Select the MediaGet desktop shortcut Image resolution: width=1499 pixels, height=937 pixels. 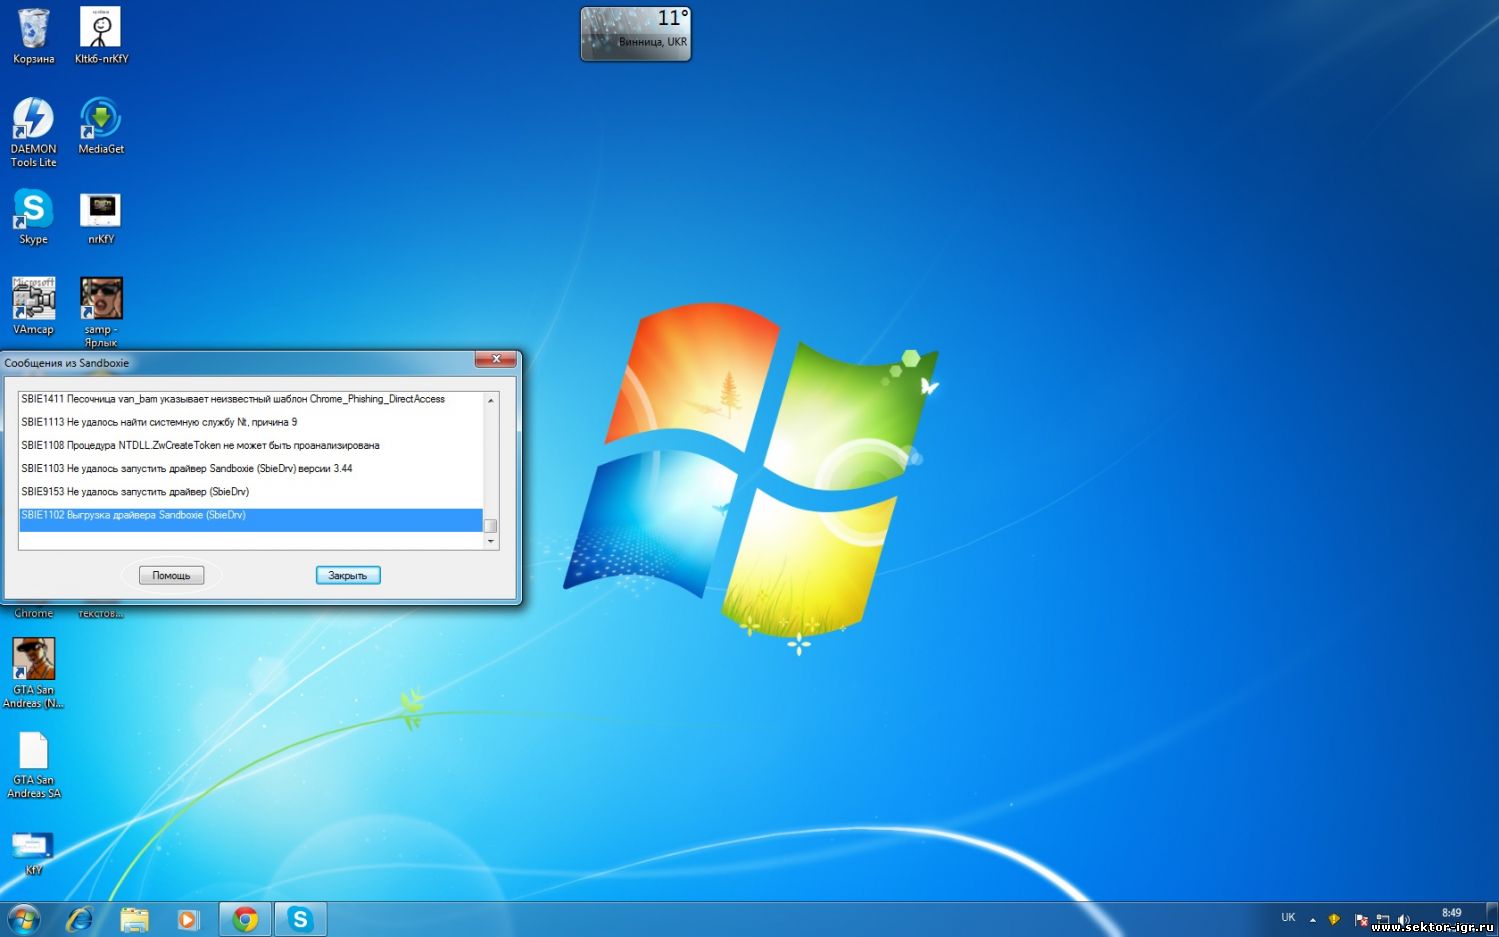[x=101, y=126]
